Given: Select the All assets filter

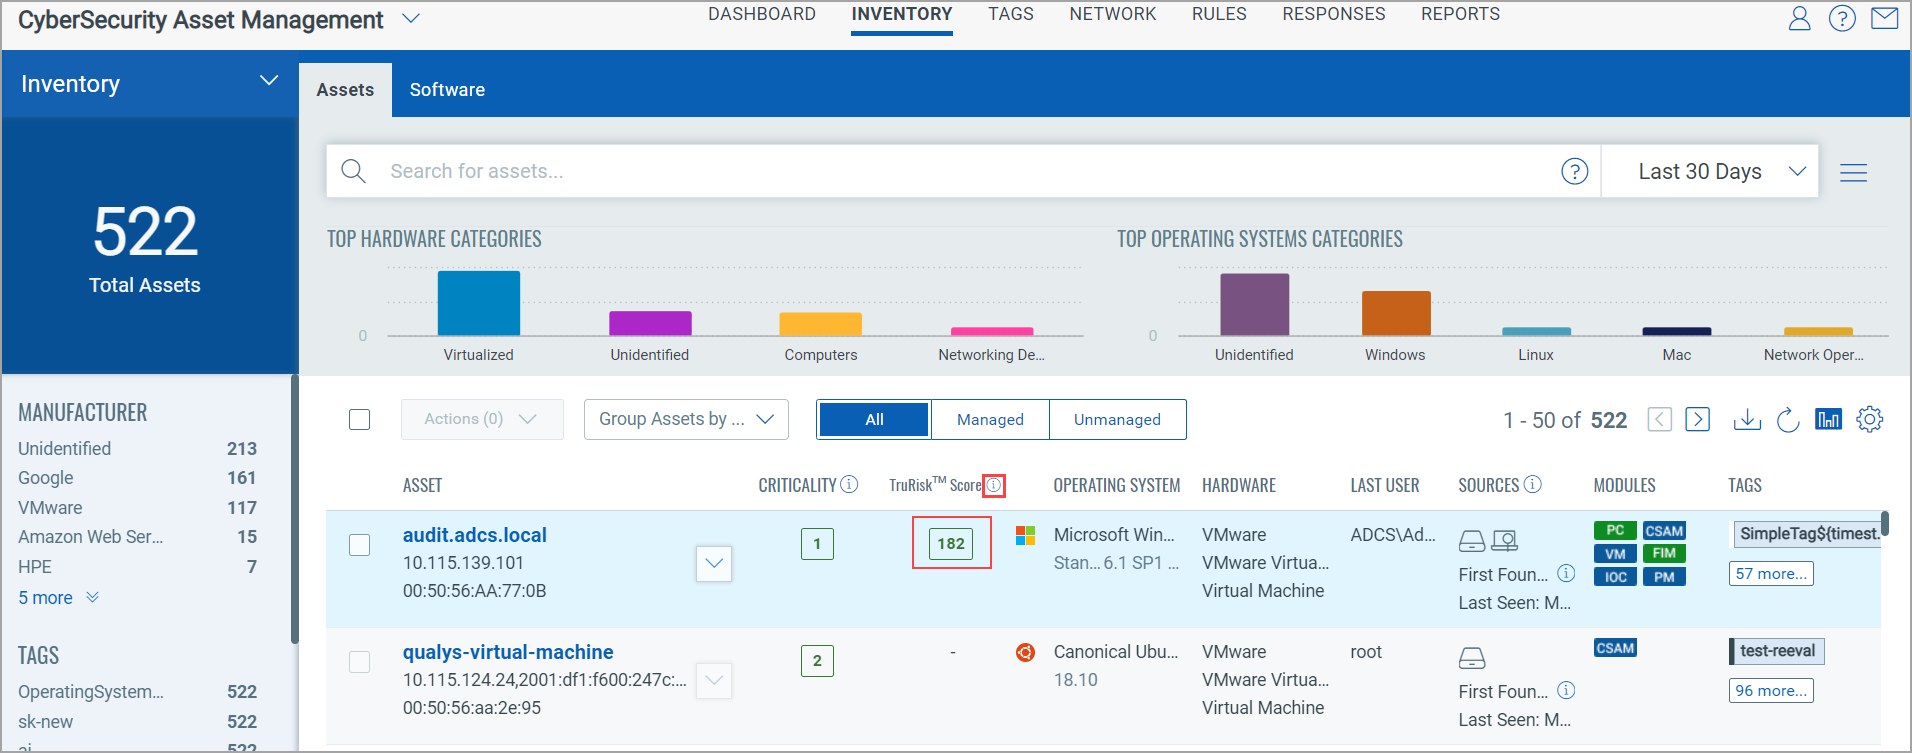Looking at the screenshot, I should pos(874,419).
